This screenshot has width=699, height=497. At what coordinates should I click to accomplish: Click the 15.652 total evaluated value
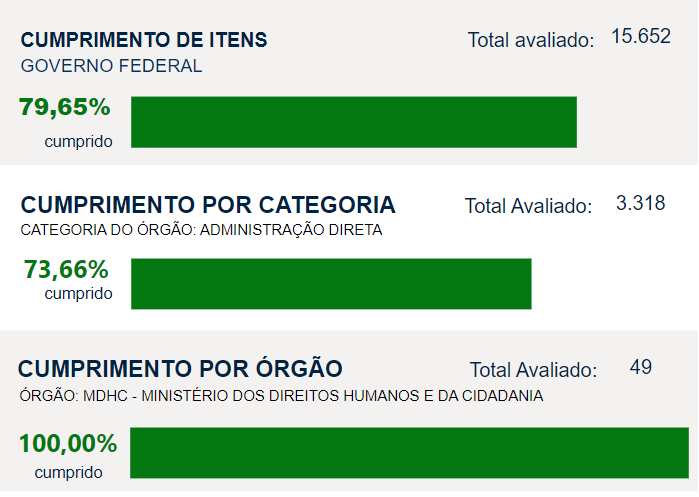pos(640,37)
